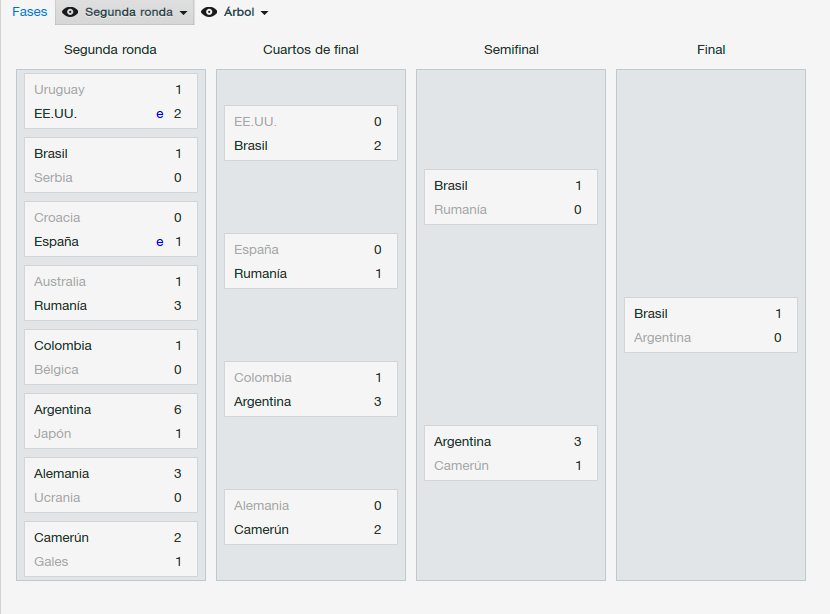Open the Brasil vs Rumanía semifinal match

511,197
